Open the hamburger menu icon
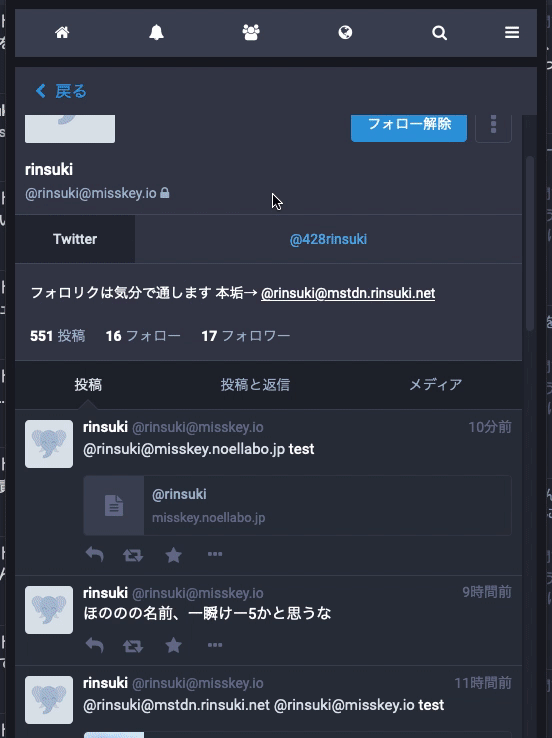The height and width of the screenshot is (738, 552). click(512, 32)
